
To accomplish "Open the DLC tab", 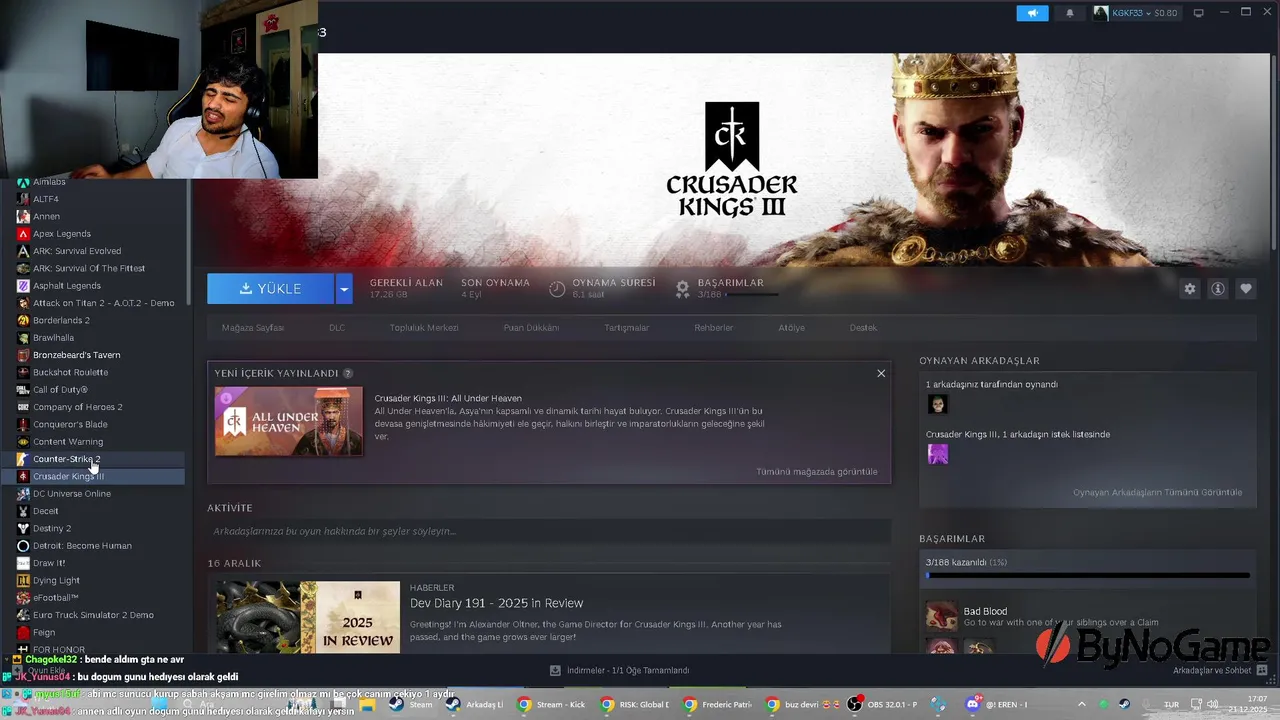I will coord(337,328).
